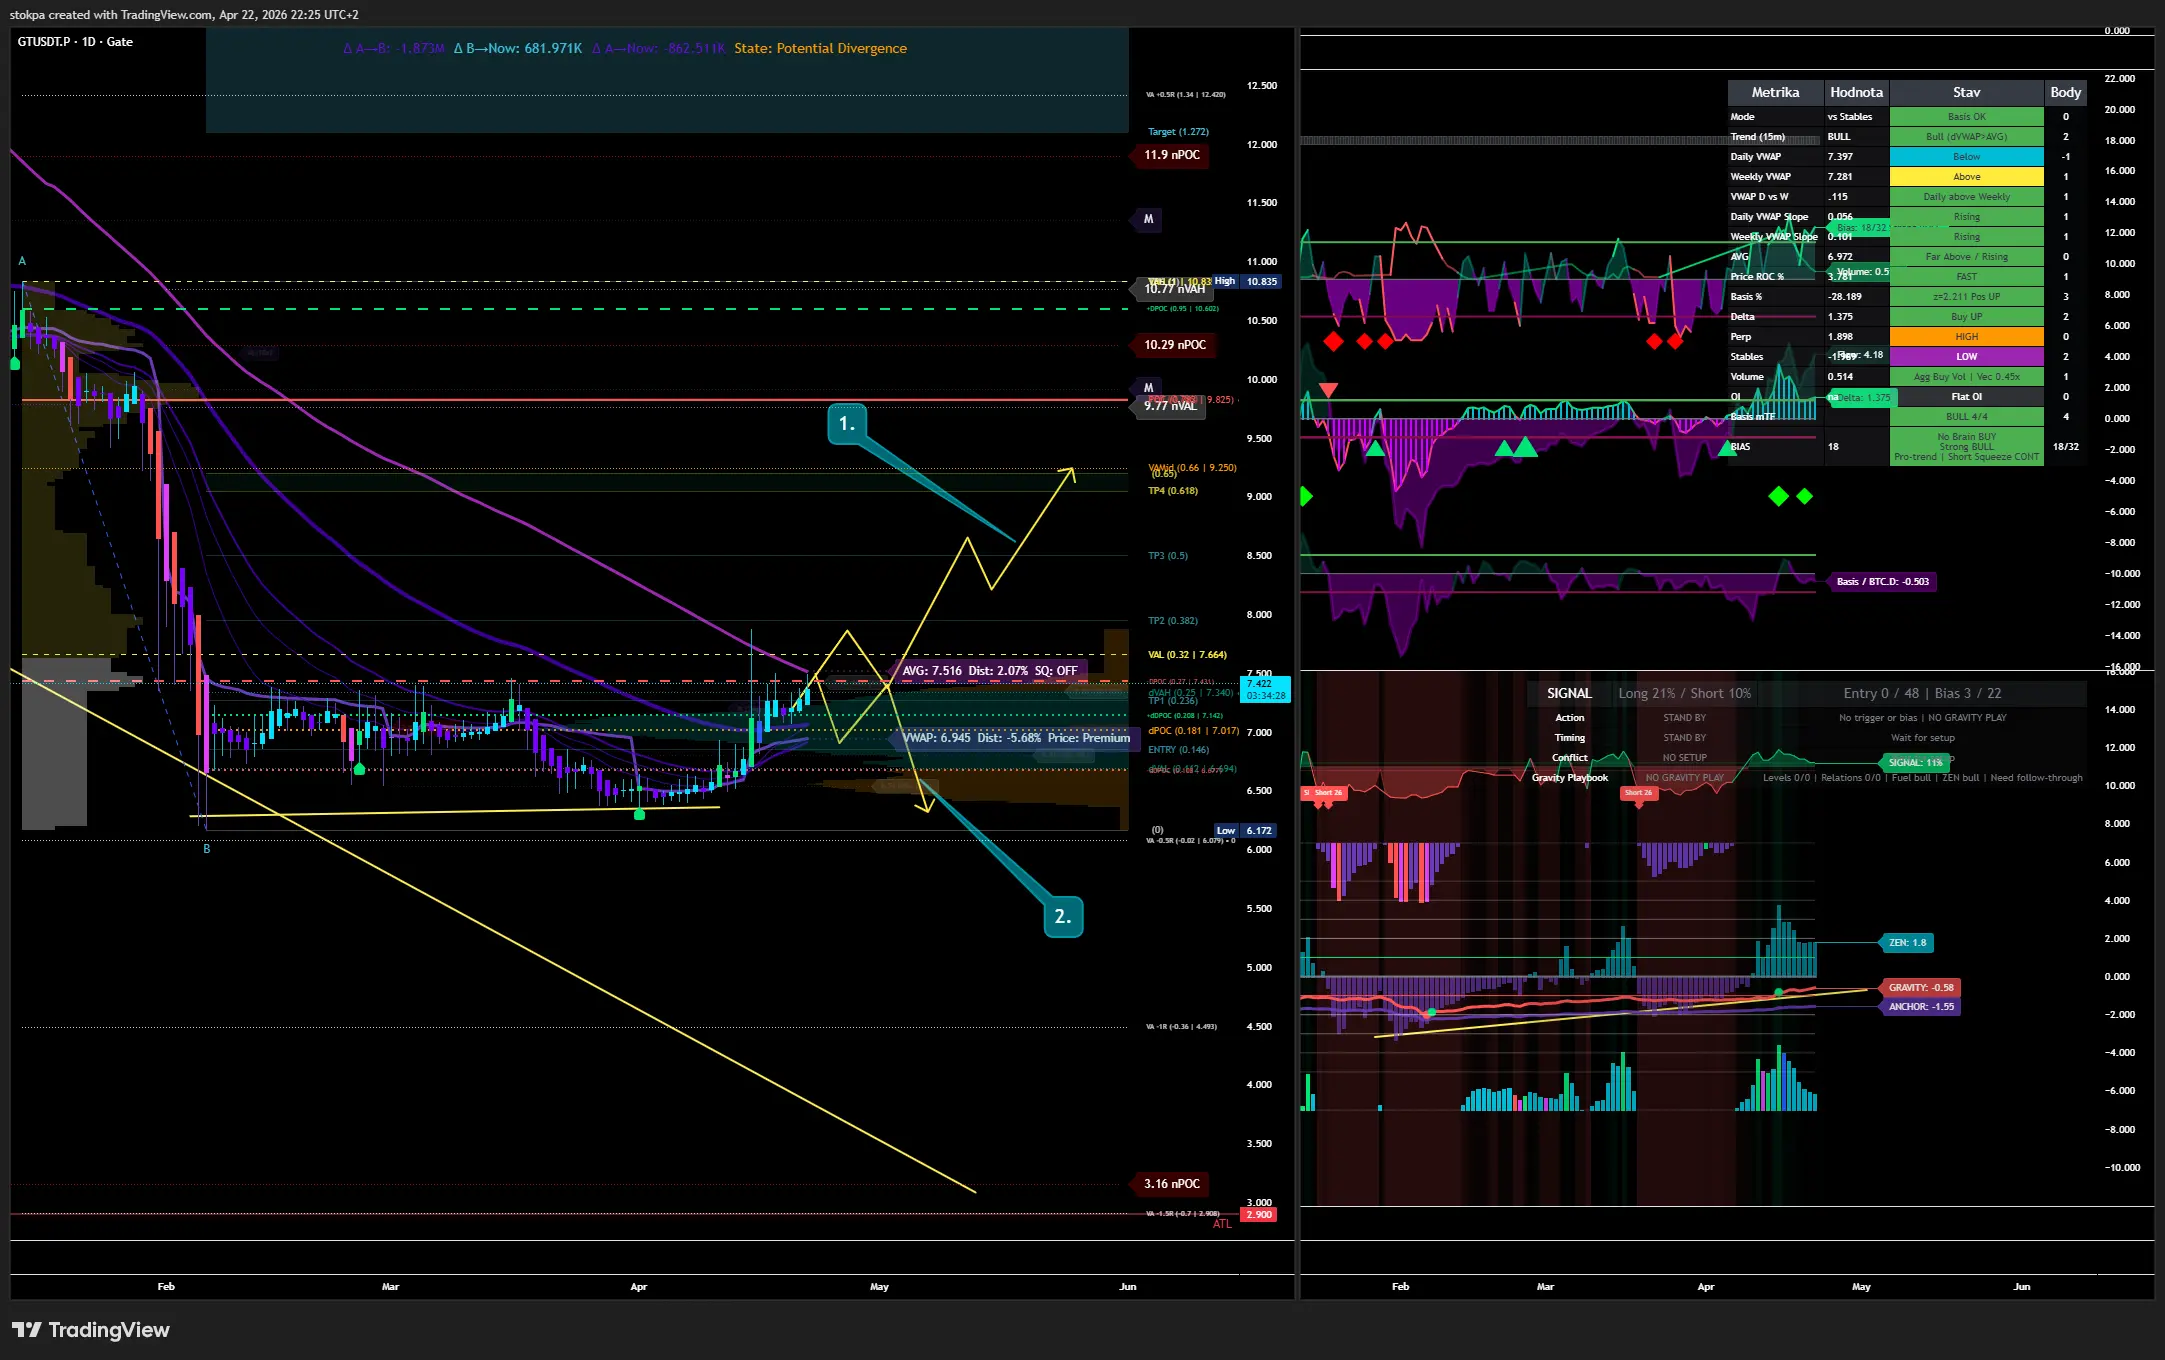This screenshot has width=2165, height=1360.
Task: Click the red downward triangle in the oscillator pane
Action: pyautogui.click(x=1328, y=389)
